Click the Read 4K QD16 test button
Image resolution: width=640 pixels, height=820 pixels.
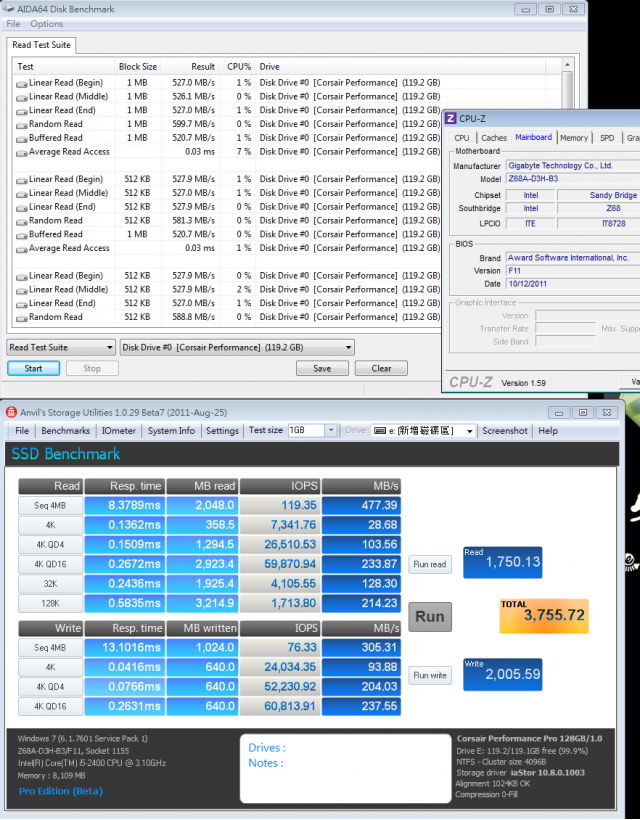pos(50,564)
